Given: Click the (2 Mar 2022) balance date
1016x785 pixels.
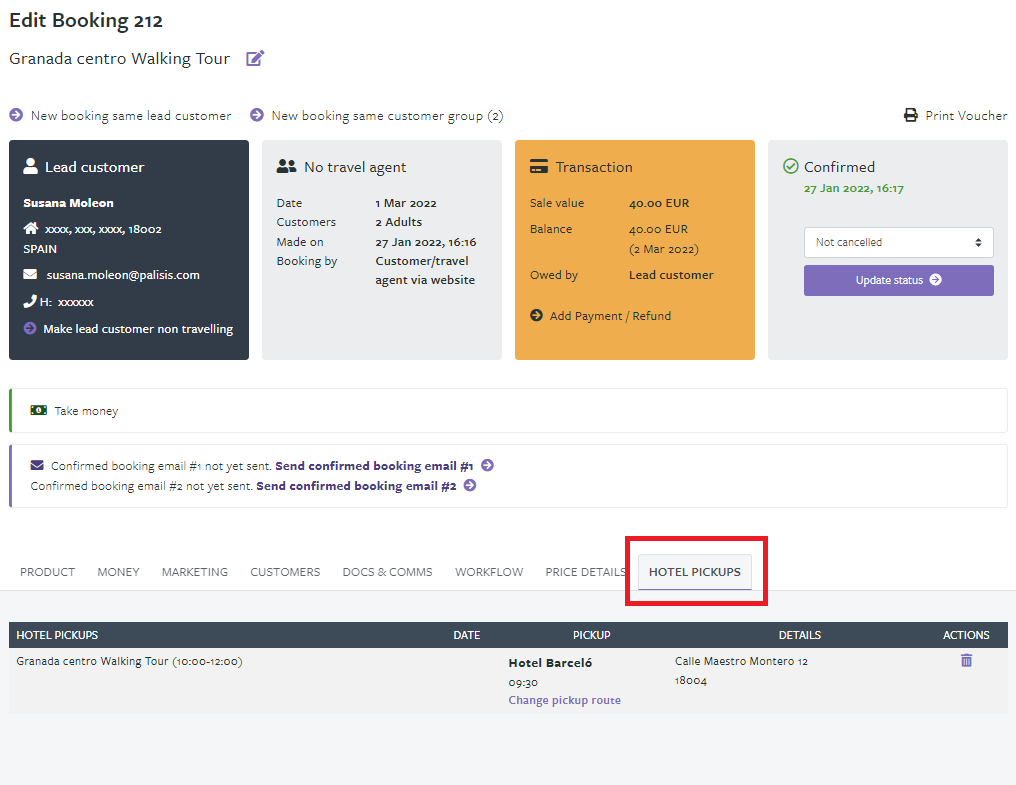Looking at the screenshot, I should pos(664,249).
